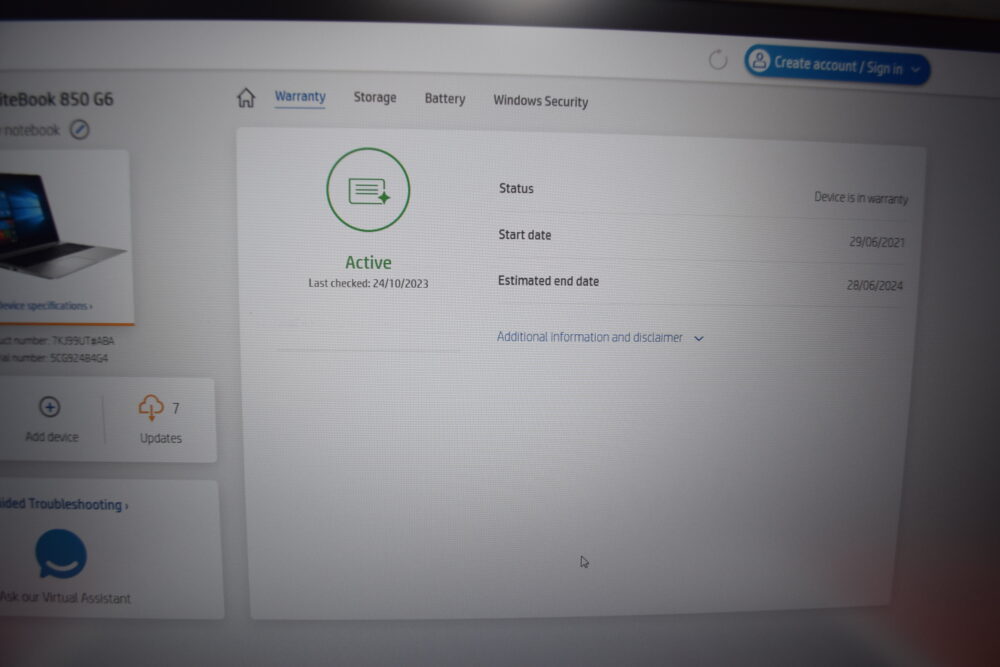Click the end date value 28/06/2024
The width and height of the screenshot is (1000, 667).
tap(874, 285)
